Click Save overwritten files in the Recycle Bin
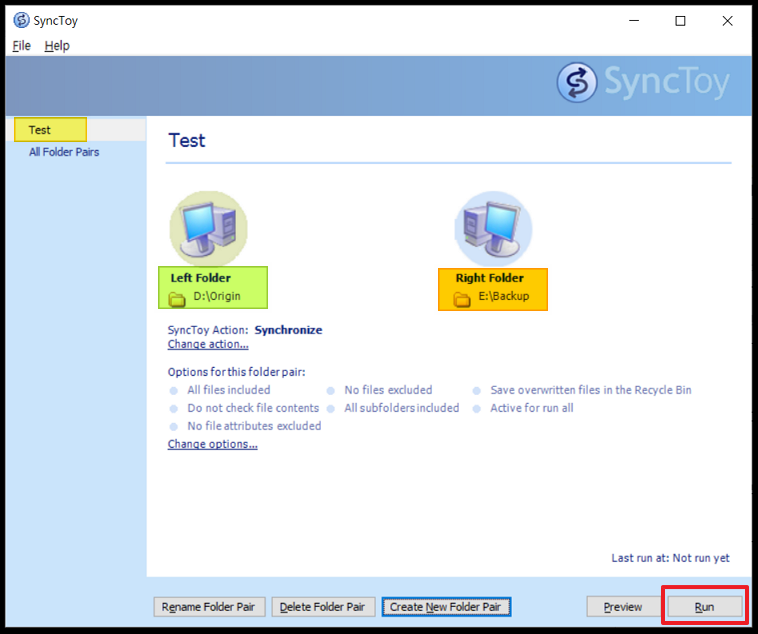 click(x=591, y=390)
